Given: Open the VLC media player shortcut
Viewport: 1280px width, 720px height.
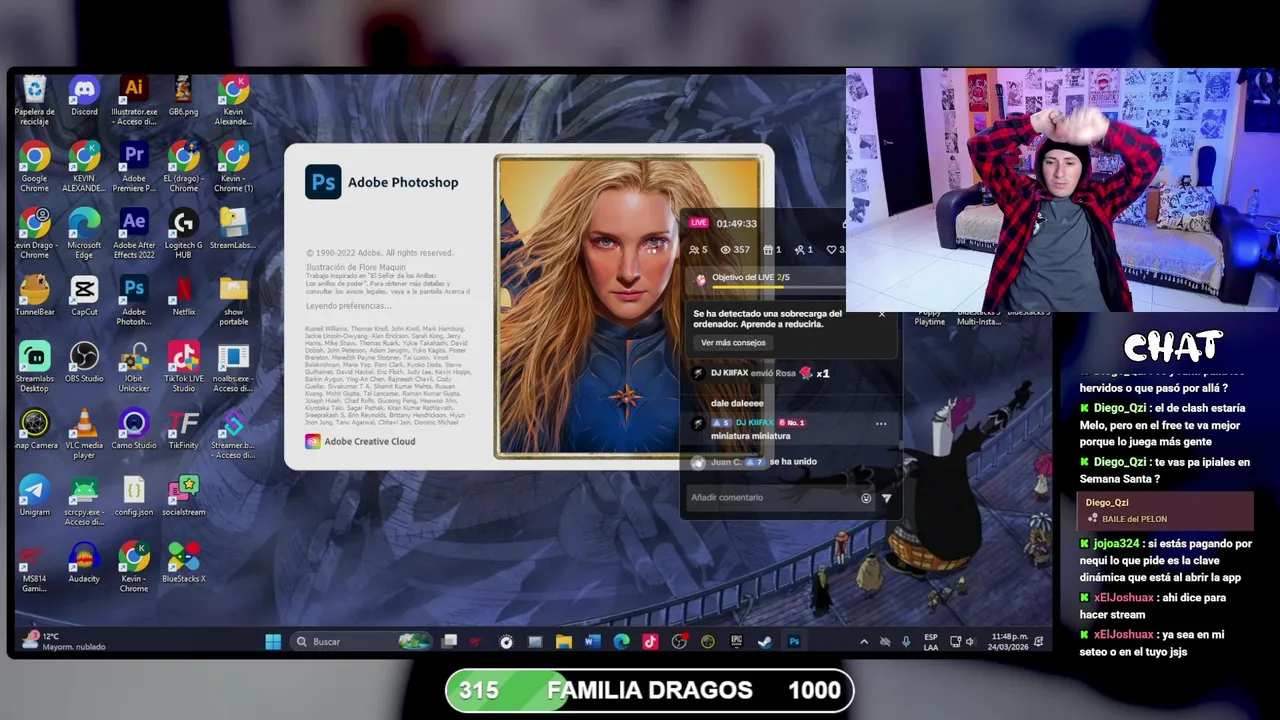Looking at the screenshot, I should (x=84, y=434).
